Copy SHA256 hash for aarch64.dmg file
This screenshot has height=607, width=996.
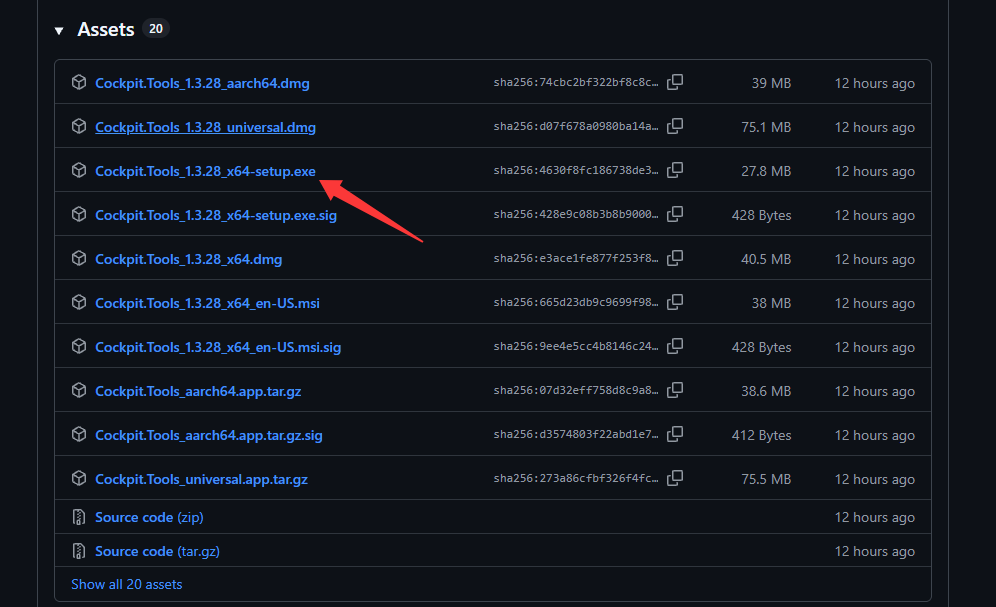pyautogui.click(x=675, y=82)
